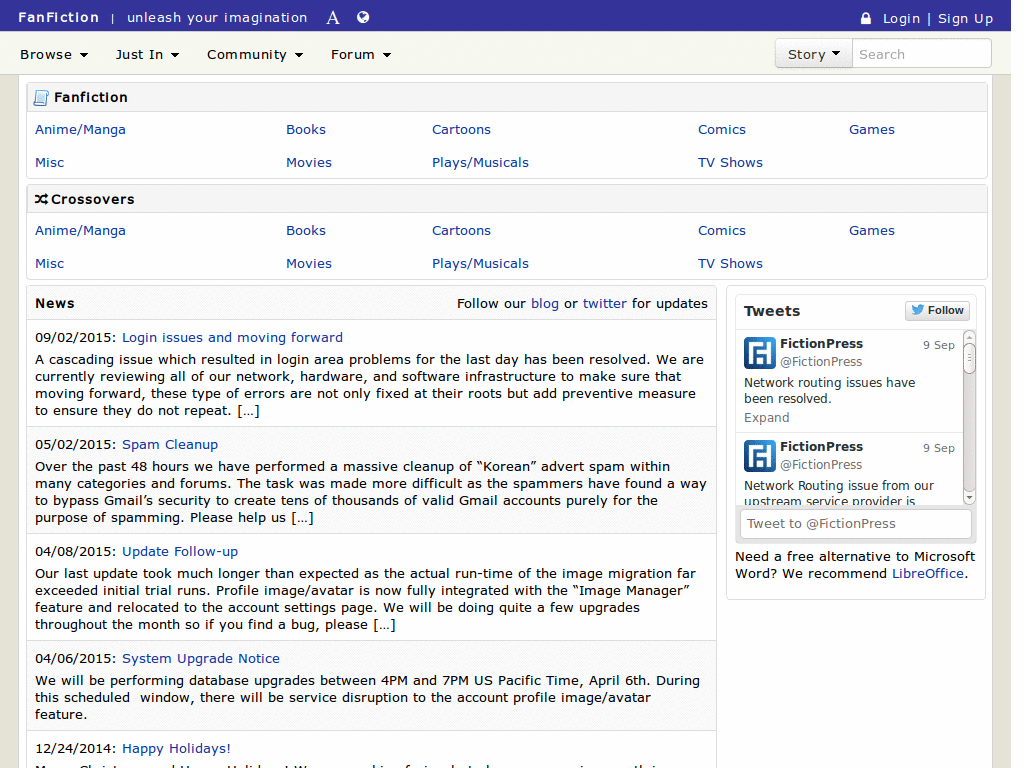Open Fanfiction Anime/Manga category
Viewport: 1024px width, 768px height.
tap(80, 130)
